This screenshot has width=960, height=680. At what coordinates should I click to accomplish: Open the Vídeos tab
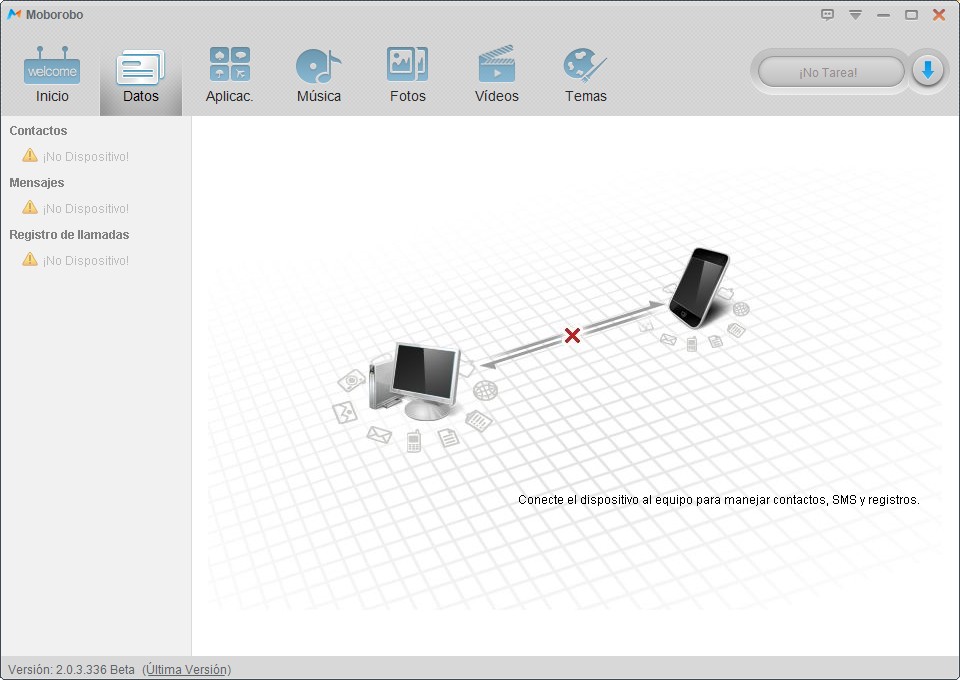(x=497, y=75)
